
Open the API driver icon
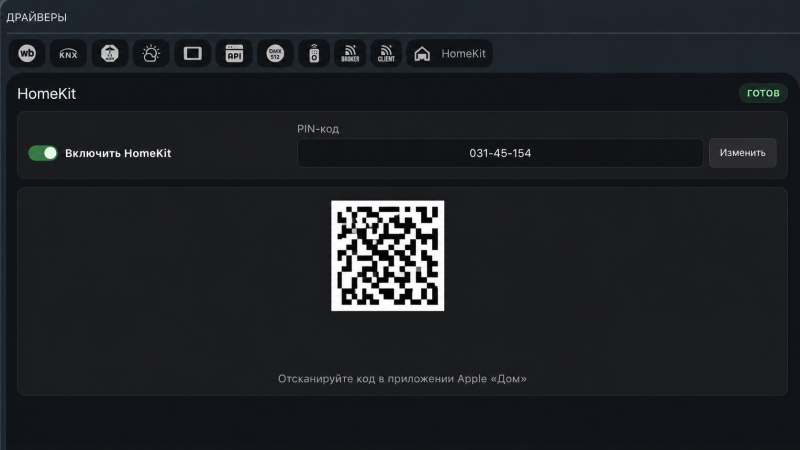click(x=234, y=53)
